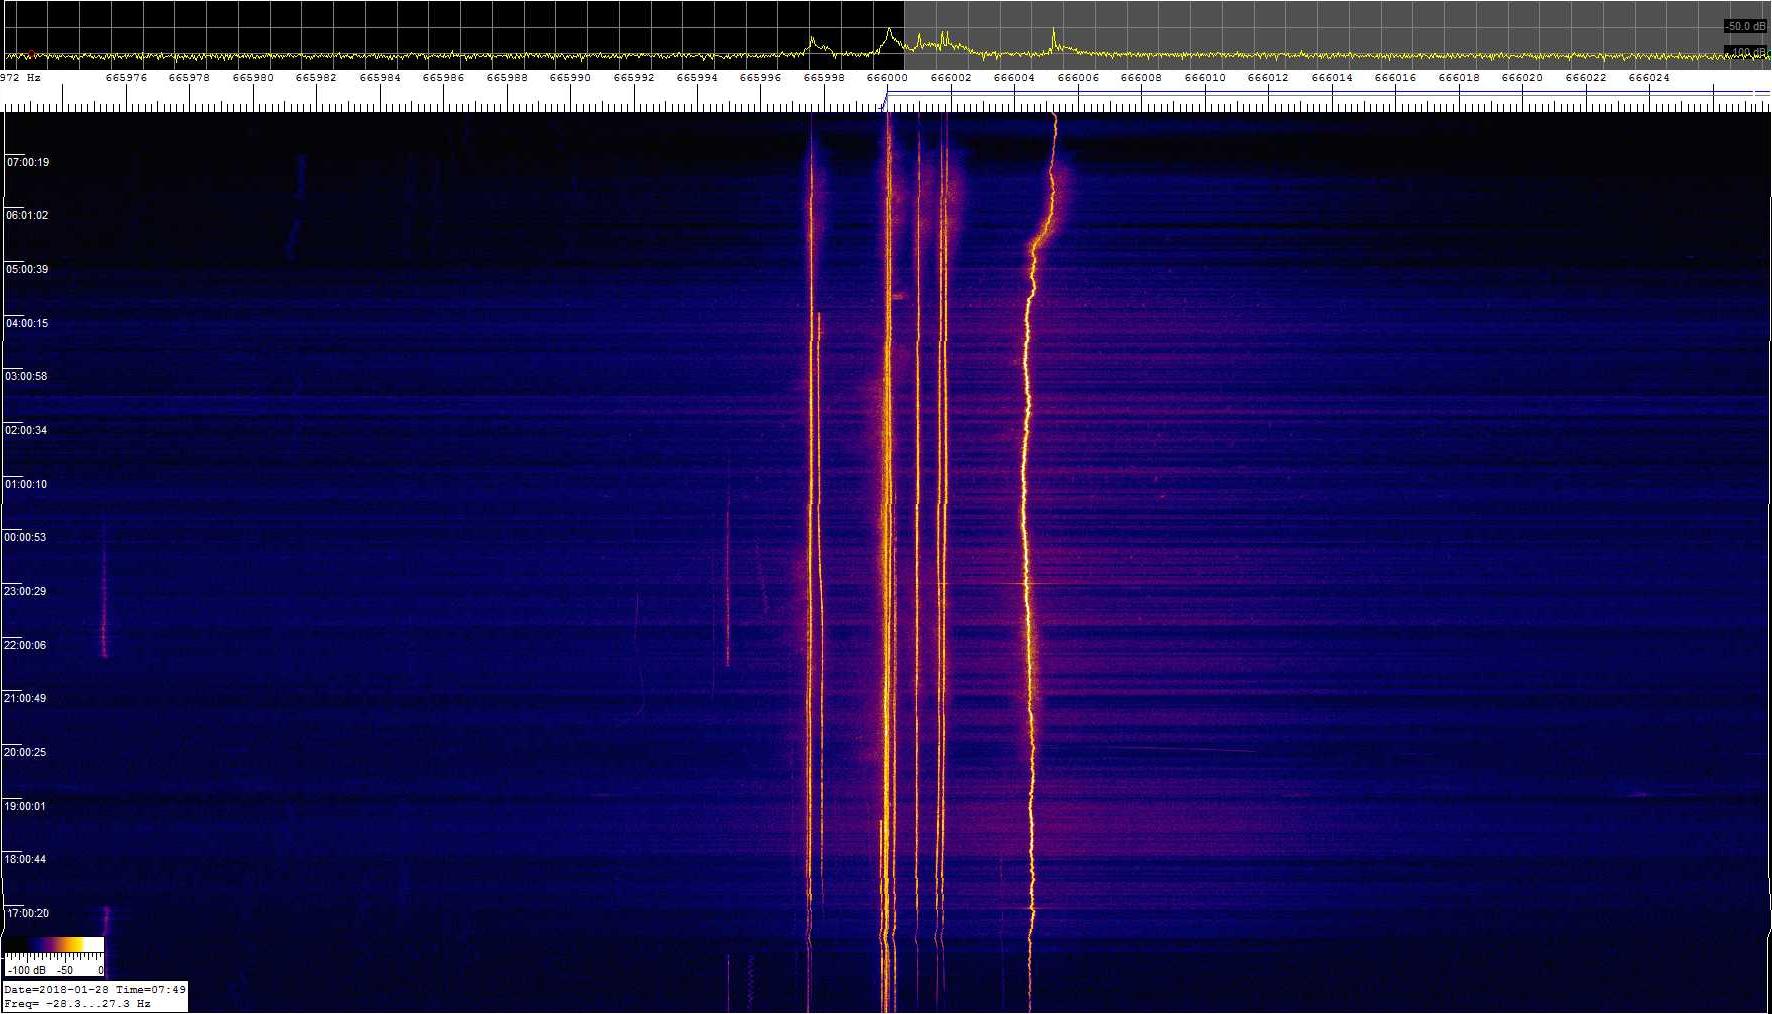Select the 666002 frequency label
This screenshot has height=1014, width=1772.
[951, 78]
